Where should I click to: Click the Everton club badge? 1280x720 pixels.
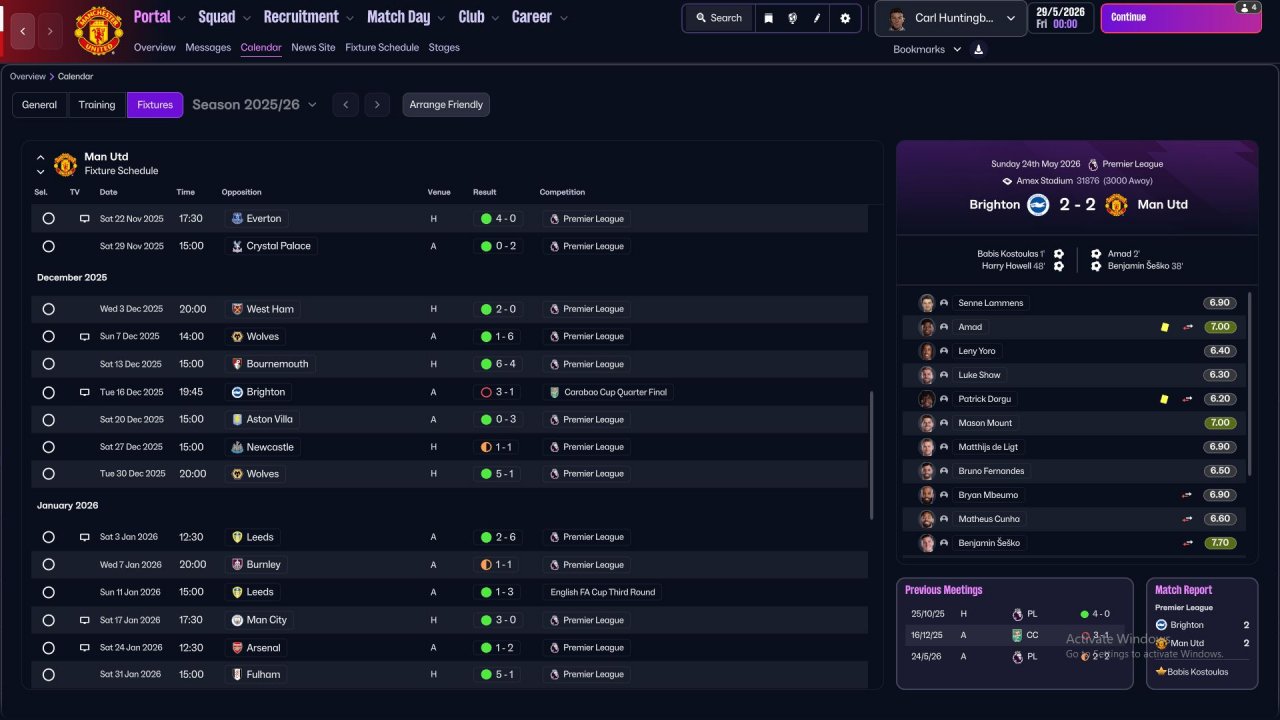[237, 218]
